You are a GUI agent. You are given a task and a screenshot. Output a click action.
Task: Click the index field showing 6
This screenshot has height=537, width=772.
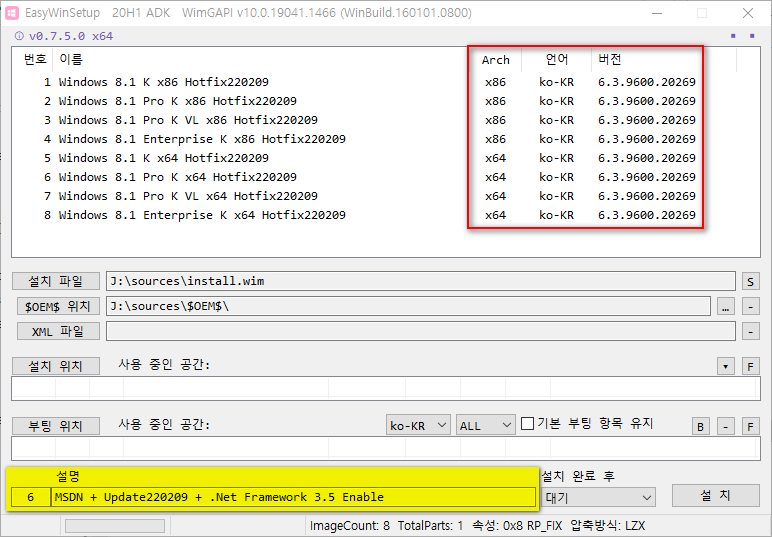(x=31, y=497)
